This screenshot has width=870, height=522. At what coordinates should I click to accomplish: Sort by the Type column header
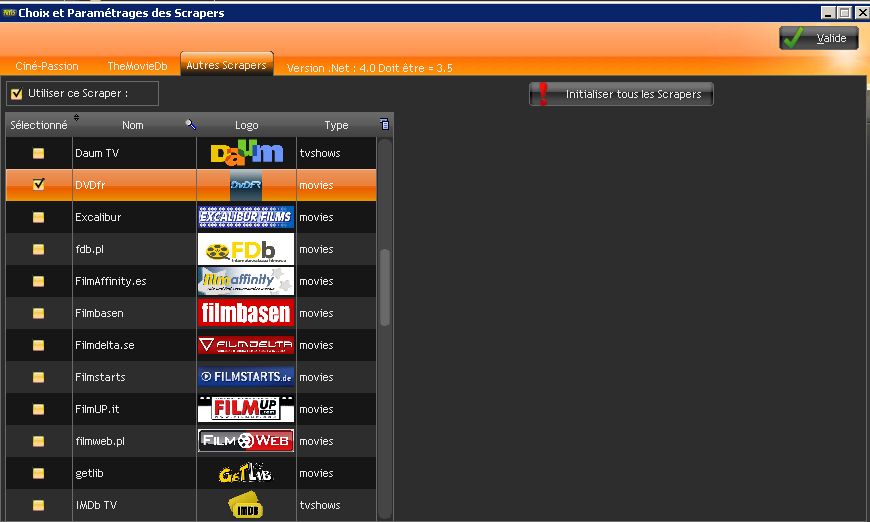point(336,125)
